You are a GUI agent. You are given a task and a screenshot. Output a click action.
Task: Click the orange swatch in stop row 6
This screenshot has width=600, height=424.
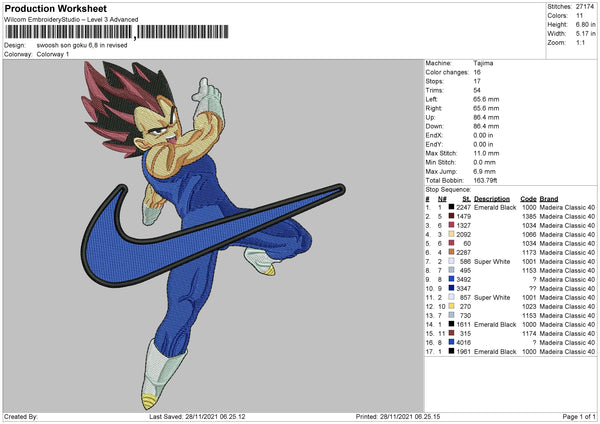coord(452,252)
